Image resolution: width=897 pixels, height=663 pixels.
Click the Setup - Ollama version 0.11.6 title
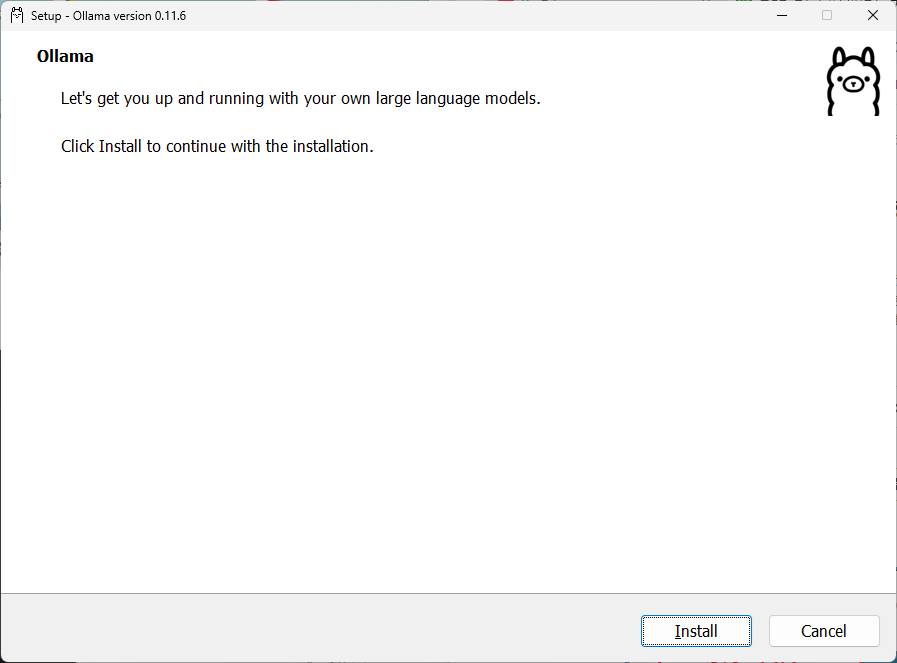[x=108, y=16]
